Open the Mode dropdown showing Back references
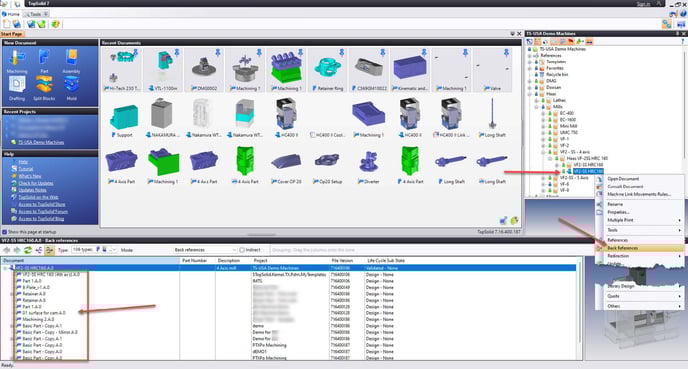The height and width of the screenshot is (369, 688). 205,250
